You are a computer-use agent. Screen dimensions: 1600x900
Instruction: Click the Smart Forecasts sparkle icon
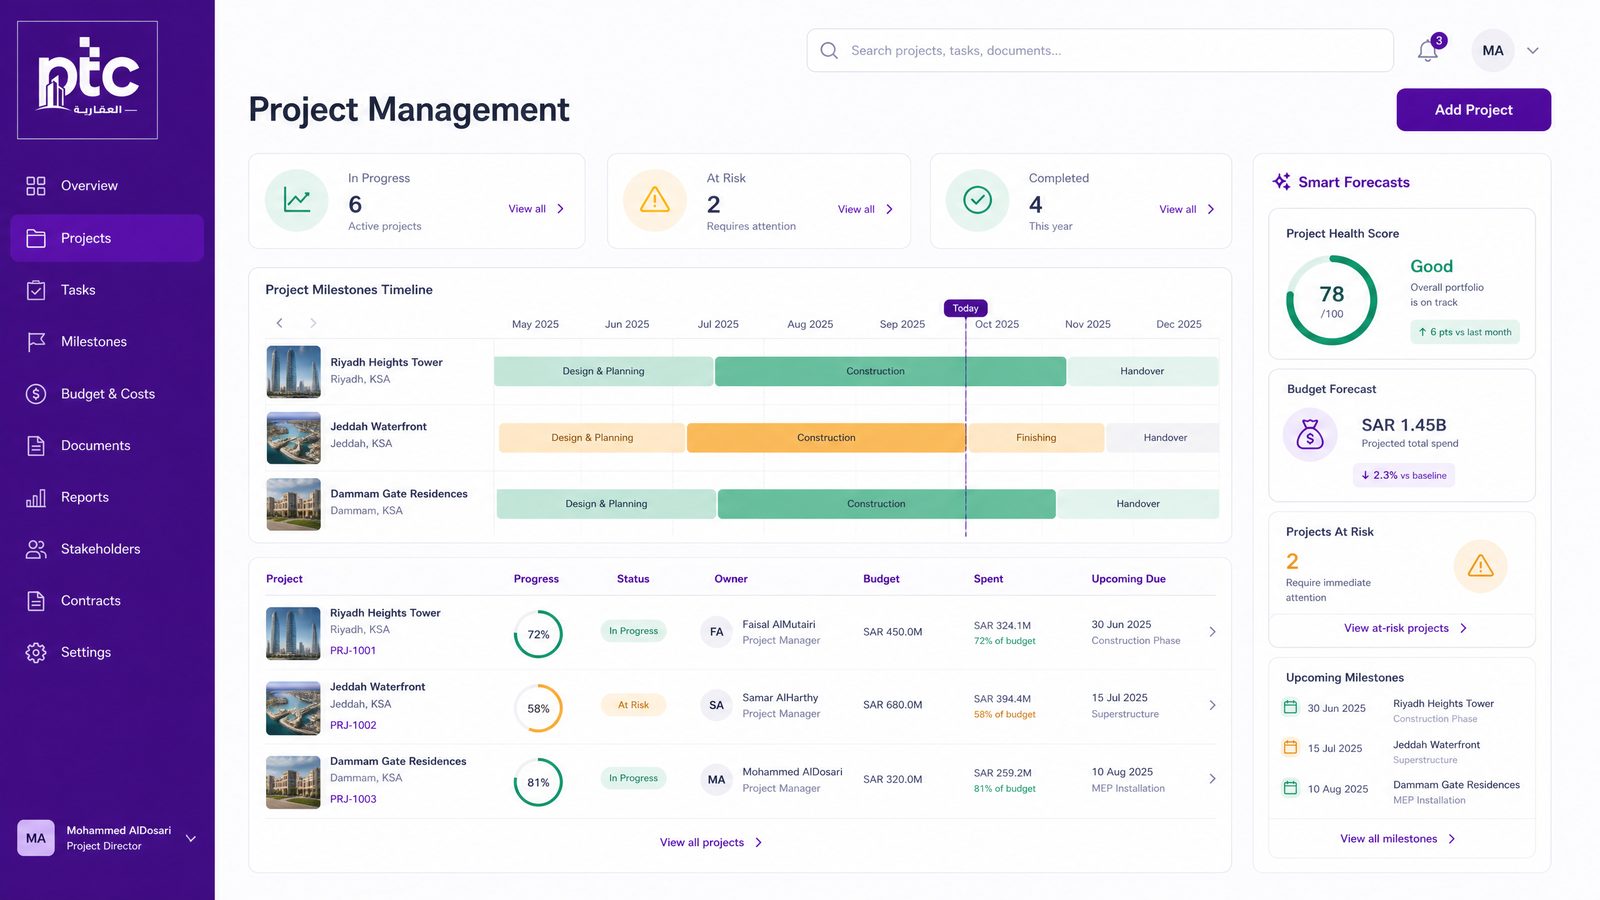[1281, 181]
